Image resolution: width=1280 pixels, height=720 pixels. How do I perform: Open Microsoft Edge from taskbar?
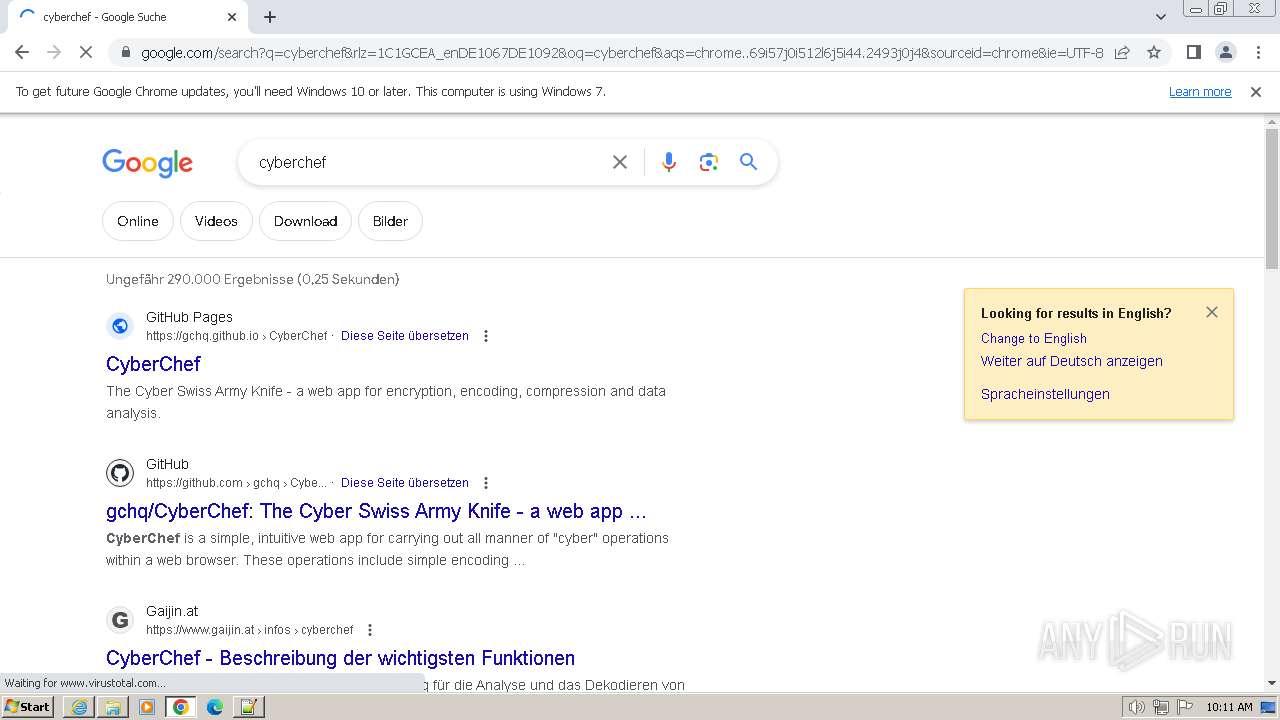[215, 707]
